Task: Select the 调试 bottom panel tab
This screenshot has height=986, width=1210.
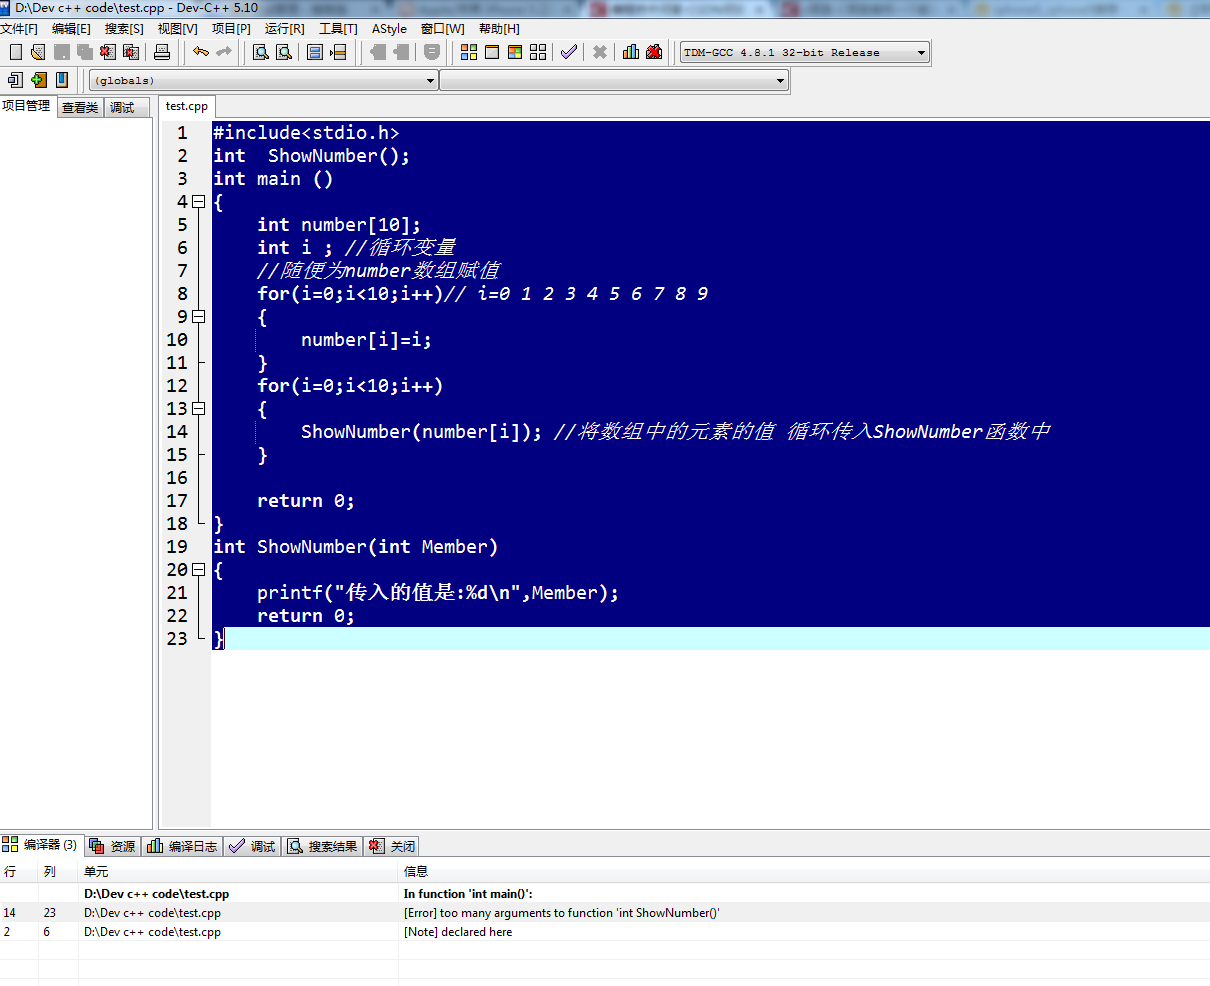Action: click(252, 846)
